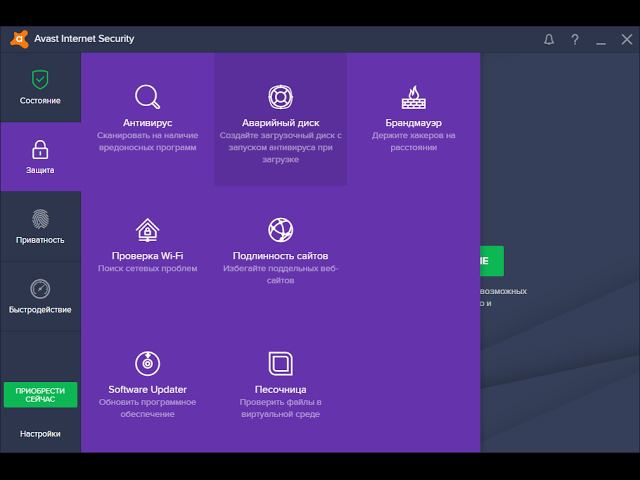Click 'Держите хакеров на расстоянии' description
The image size is (640, 480).
pyautogui.click(x=413, y=141)
